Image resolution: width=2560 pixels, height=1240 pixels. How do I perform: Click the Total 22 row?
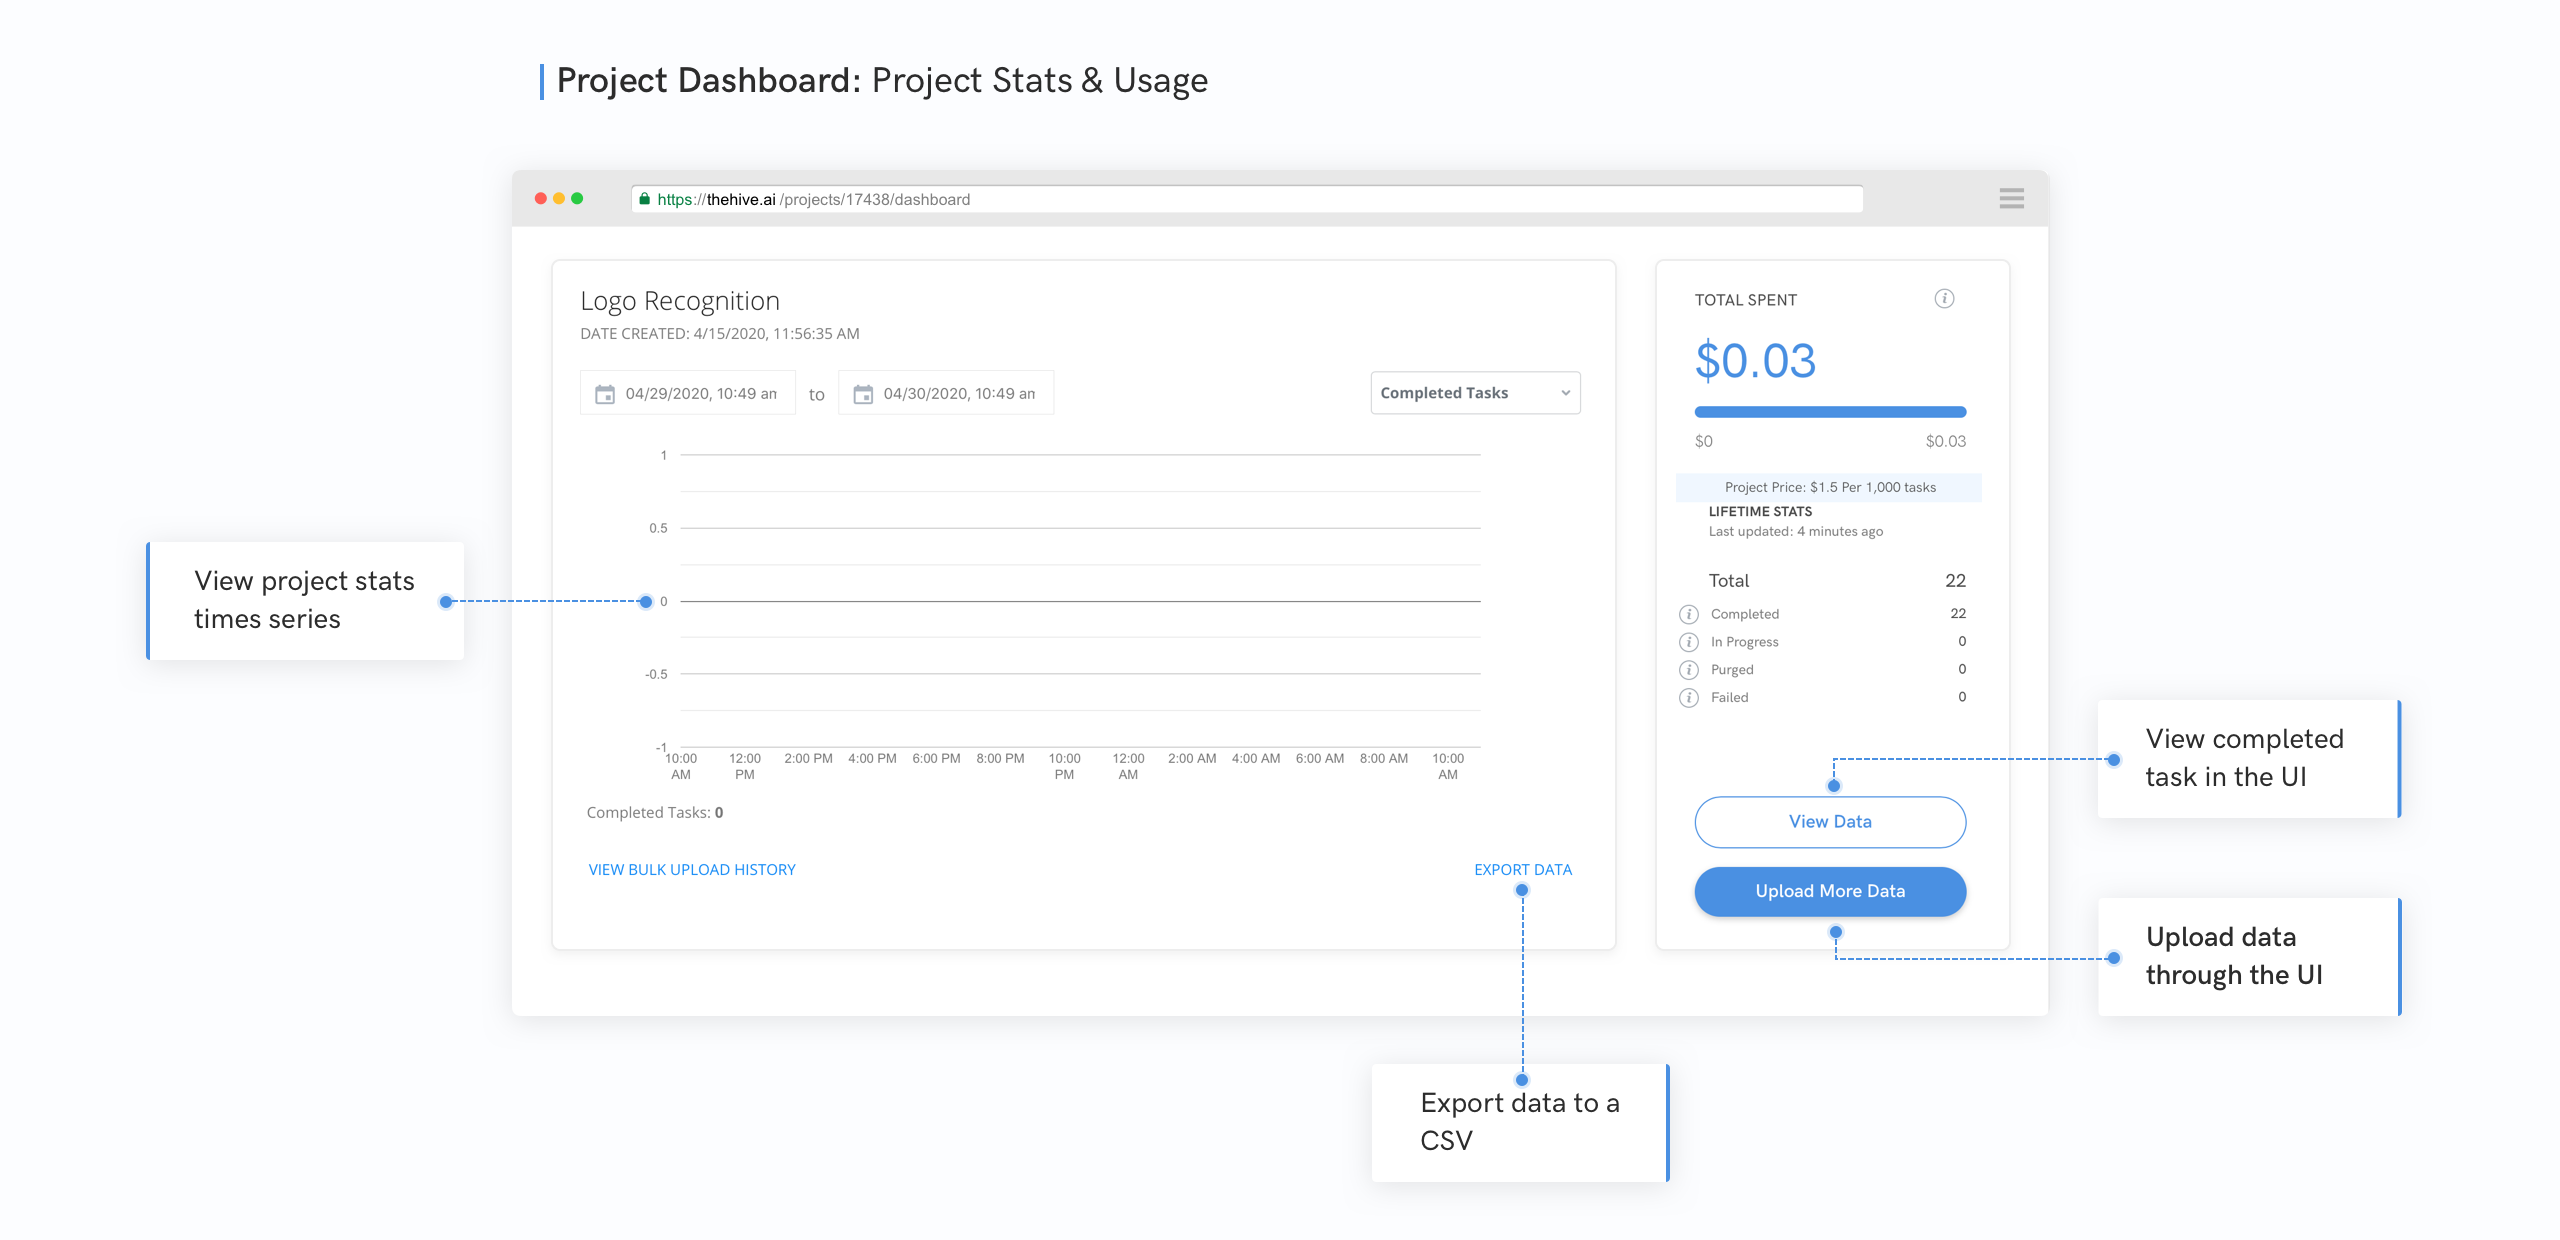point(1837,581)
